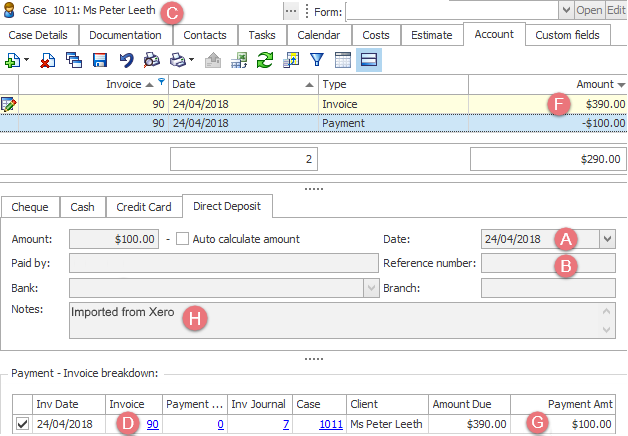Open the Documentation tab
628x436 pixels.
pos(125,35)
